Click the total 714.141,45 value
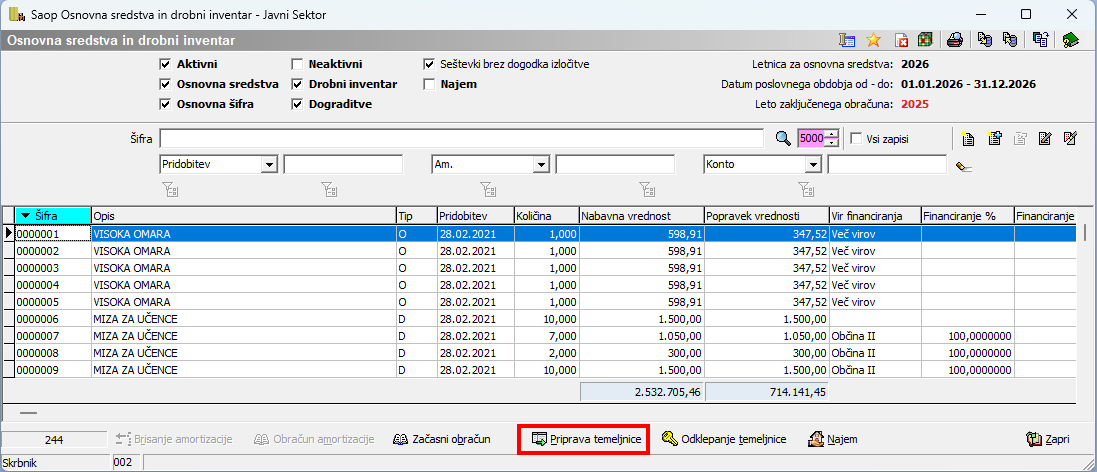 (766, 392)
